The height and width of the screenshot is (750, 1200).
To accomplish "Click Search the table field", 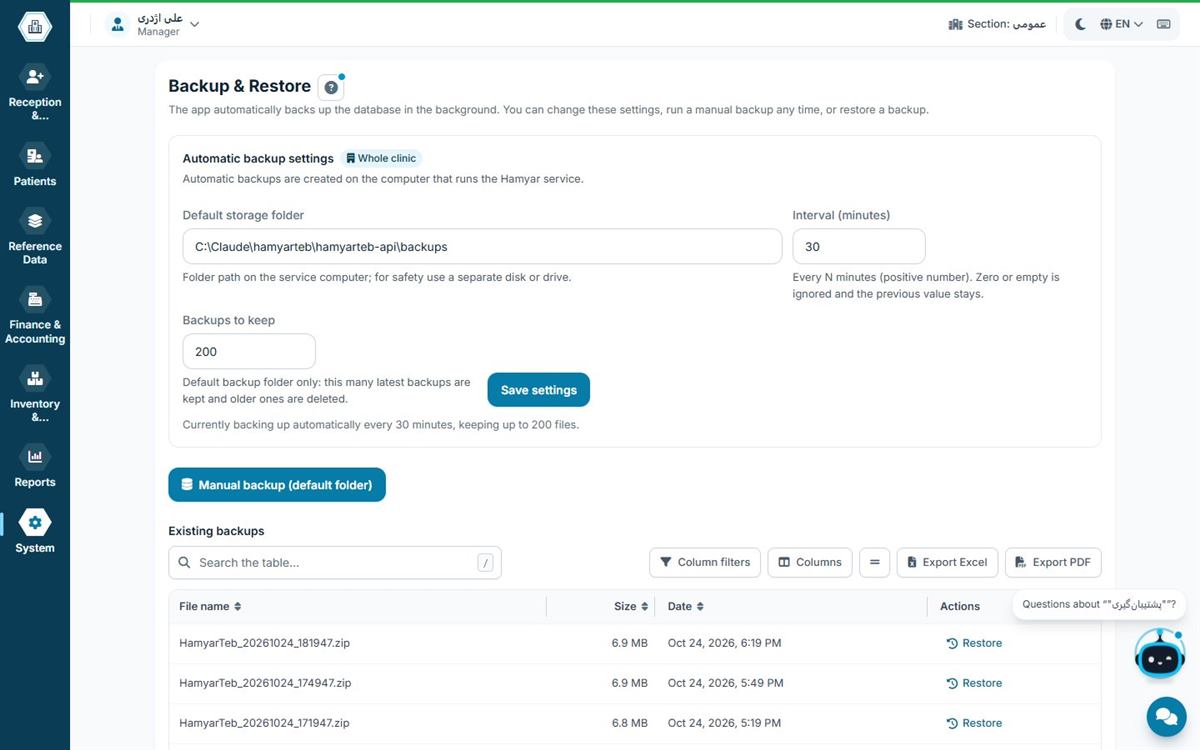I will pyautogui.click(x=335, y=563).
